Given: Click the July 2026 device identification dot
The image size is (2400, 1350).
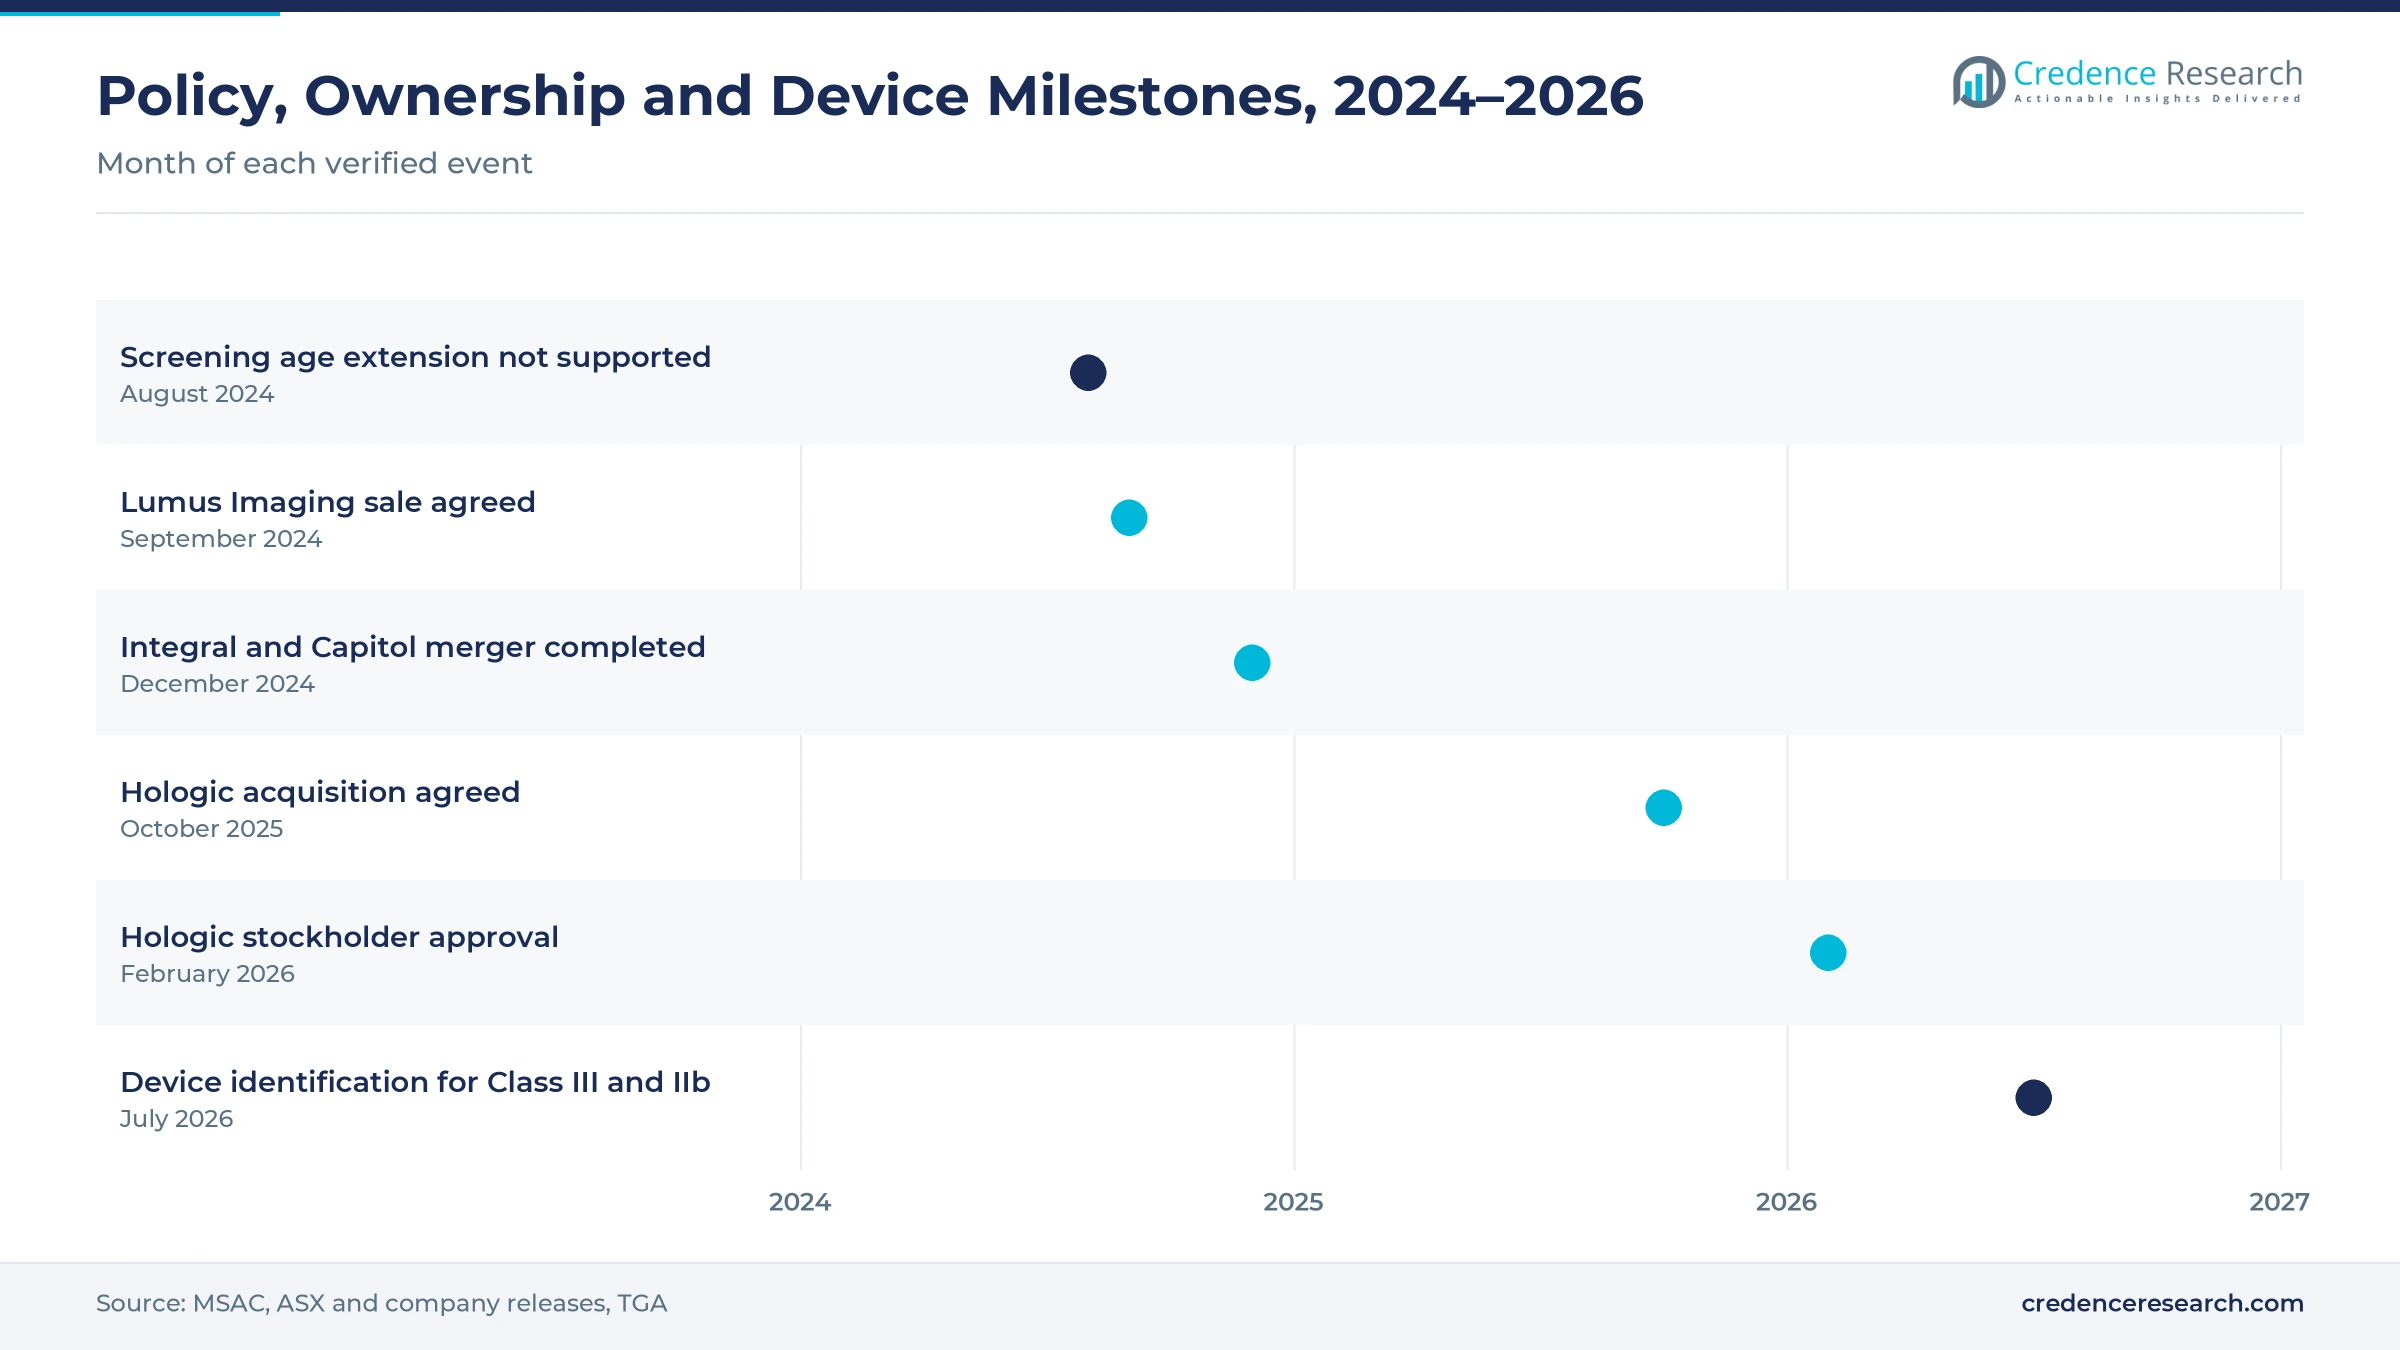Looking at the screenshot, I should 2034,1098.
